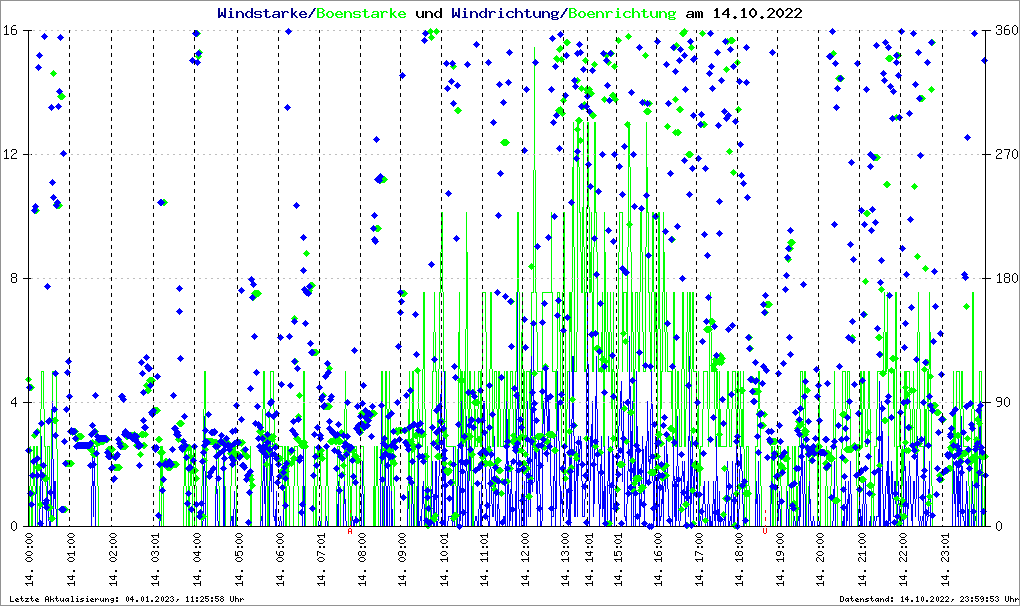Screen dimensions: 1020x606
Task: Click the green "Boenstarke" title word
Action: point(362,13)
